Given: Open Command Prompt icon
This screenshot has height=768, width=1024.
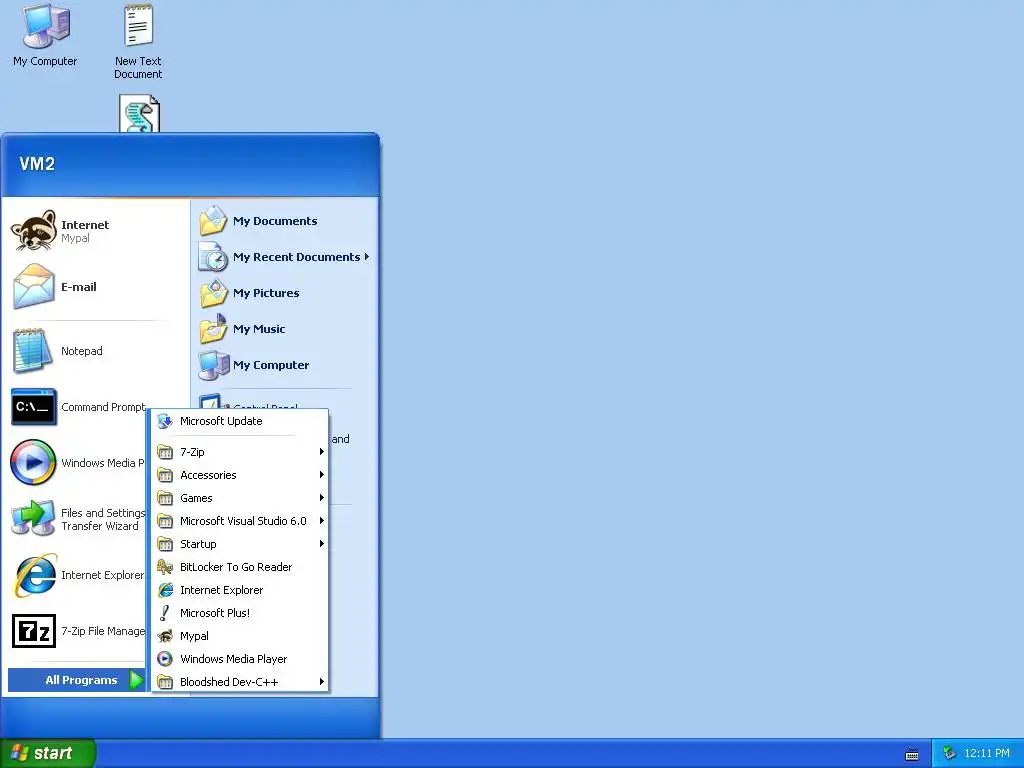Looking at the screenshot, I should pyautogui.click(x=33, y=407).
